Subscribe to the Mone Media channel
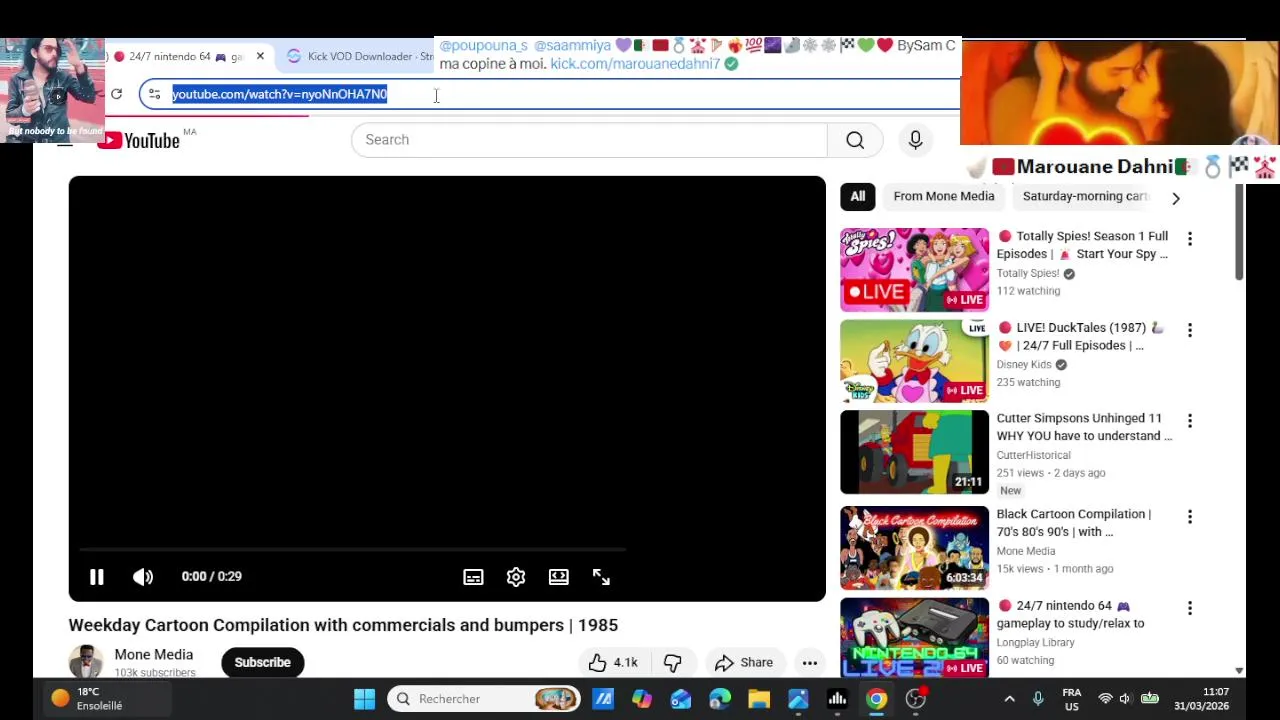 (x=263, y=662)
